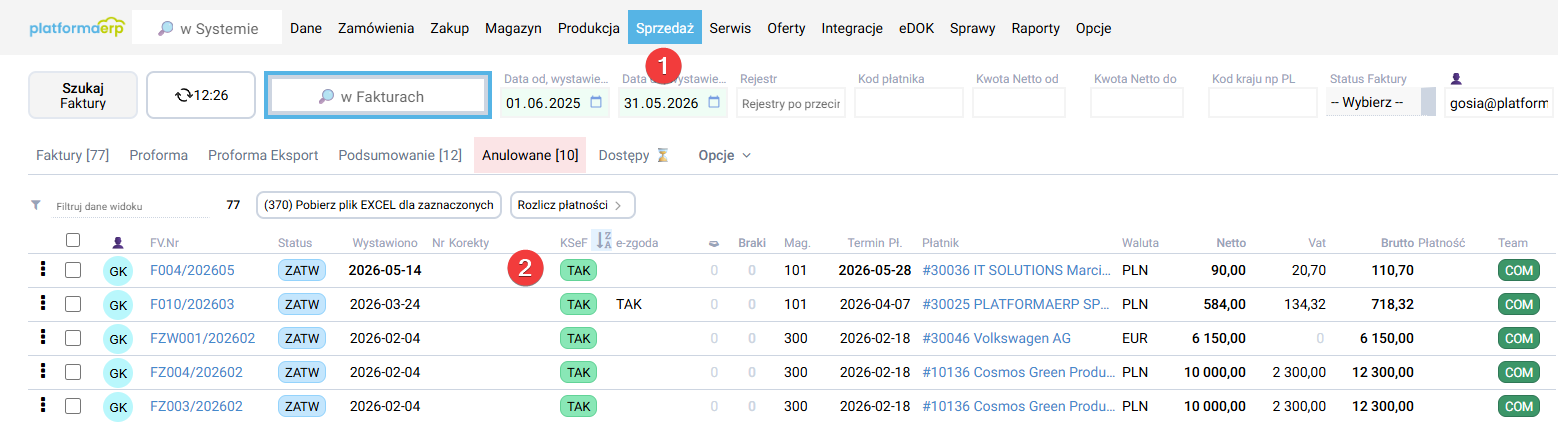
Task: Click the GK avatar in row FZ003/202602
Action: point(118,407)
